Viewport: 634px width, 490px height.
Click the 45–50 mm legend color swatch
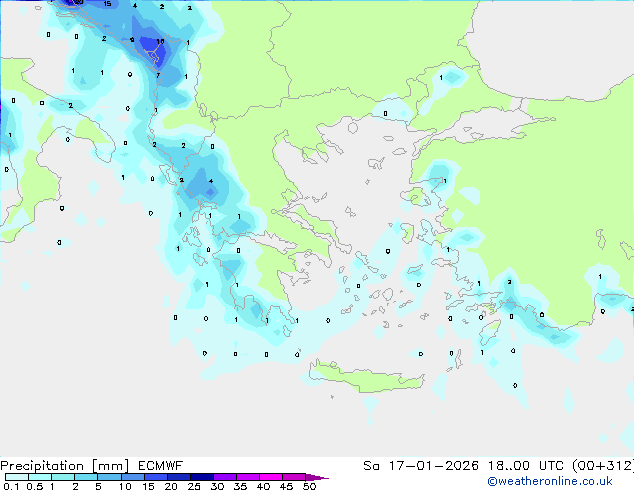[294, 477]
